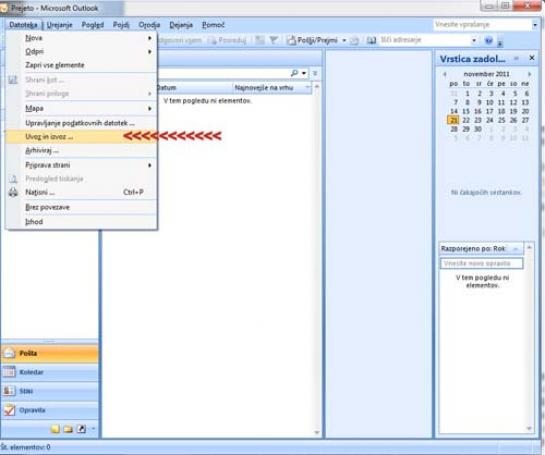This screenshot has height=455, width=545.
Task: Go to next month in calendar
Action: pyautogui.click(x=529, y=74)
